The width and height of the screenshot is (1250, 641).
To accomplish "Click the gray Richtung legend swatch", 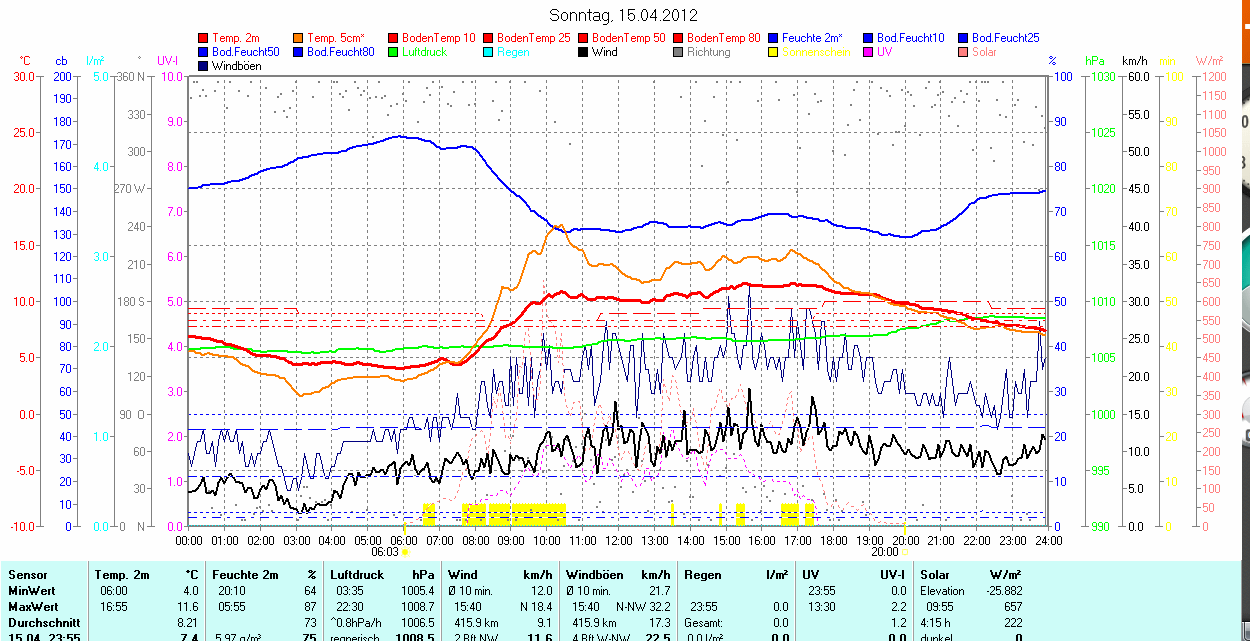I will [x=679, y=52].
